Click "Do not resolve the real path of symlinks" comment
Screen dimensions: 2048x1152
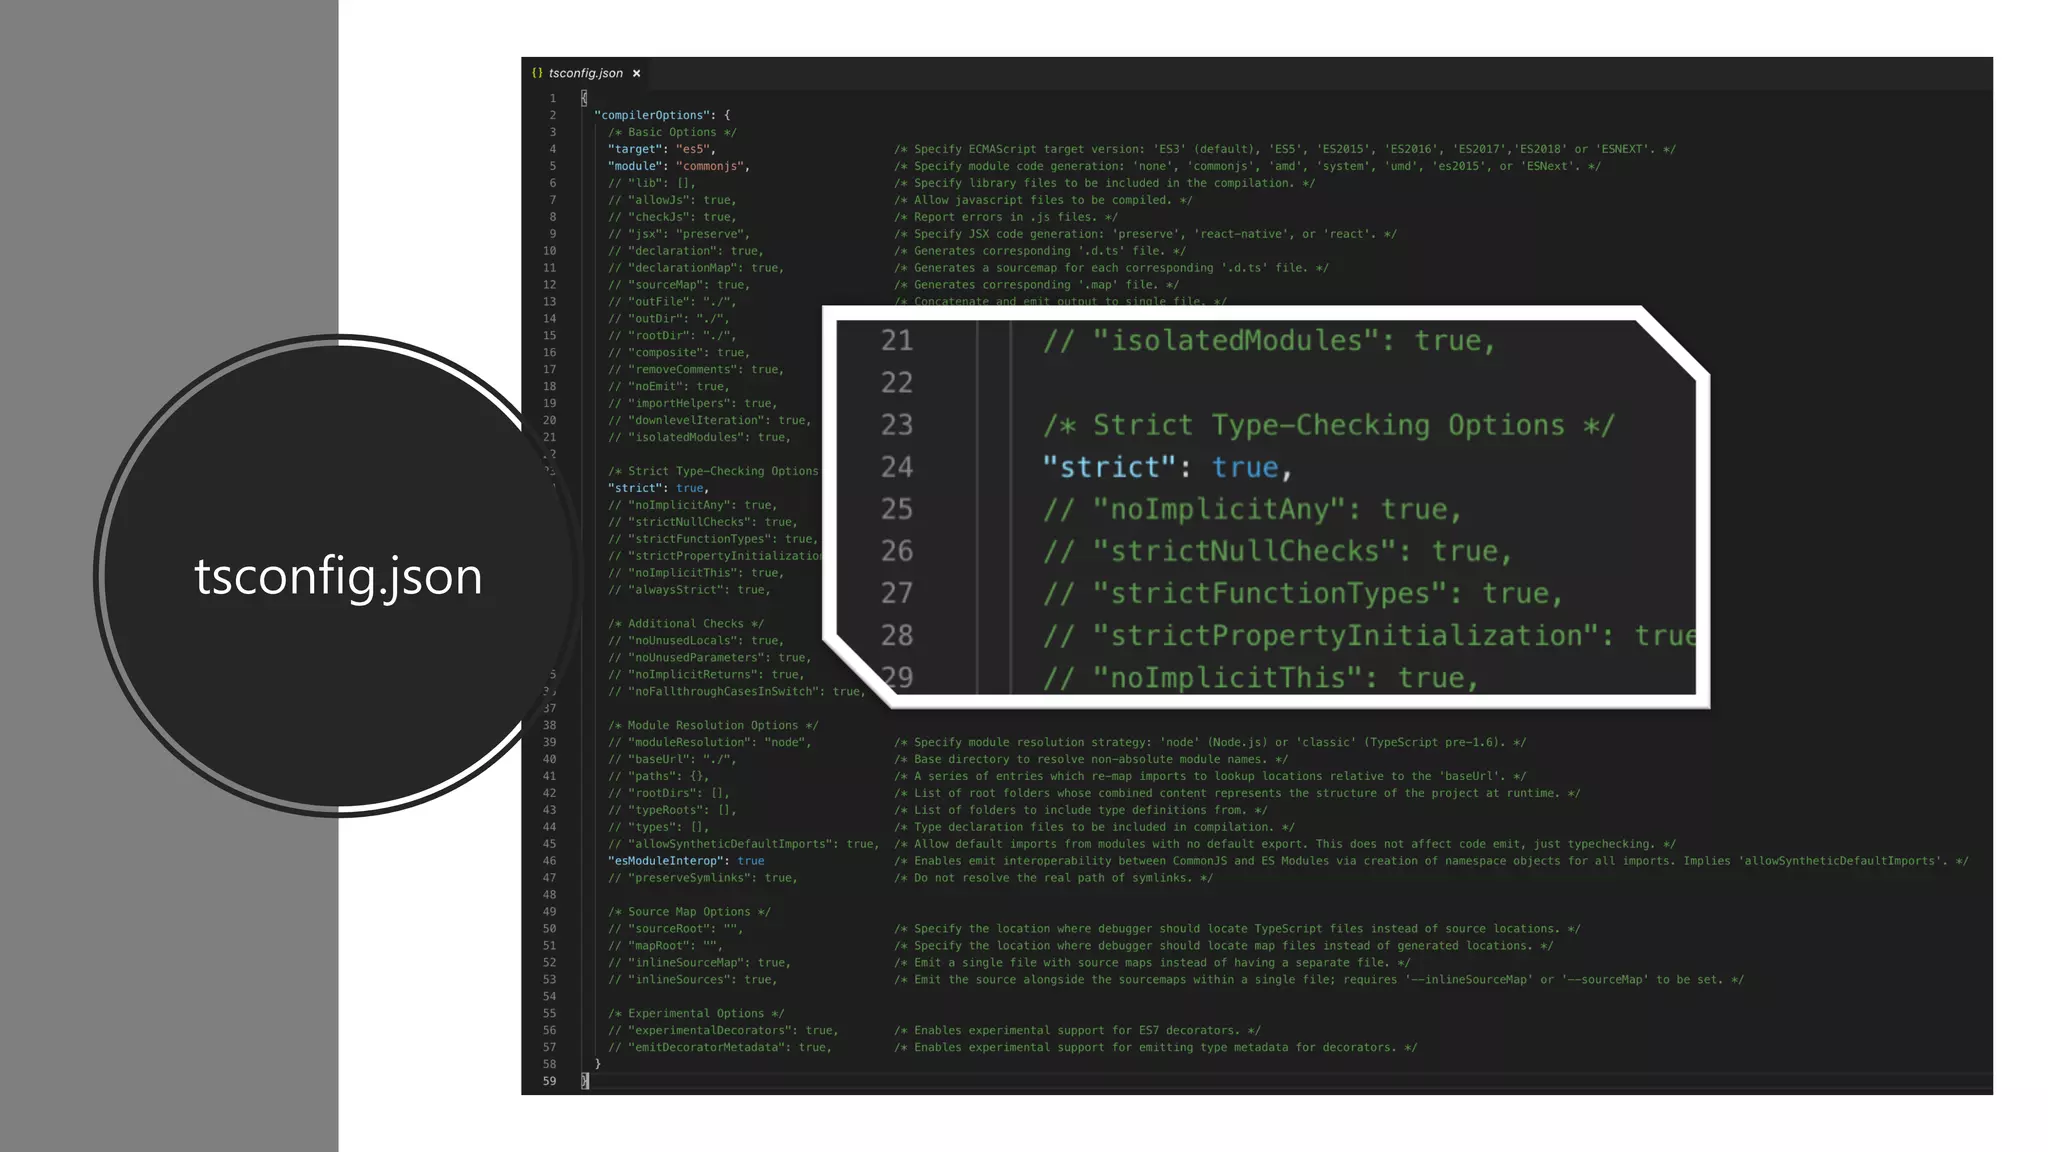(1053, 879)
